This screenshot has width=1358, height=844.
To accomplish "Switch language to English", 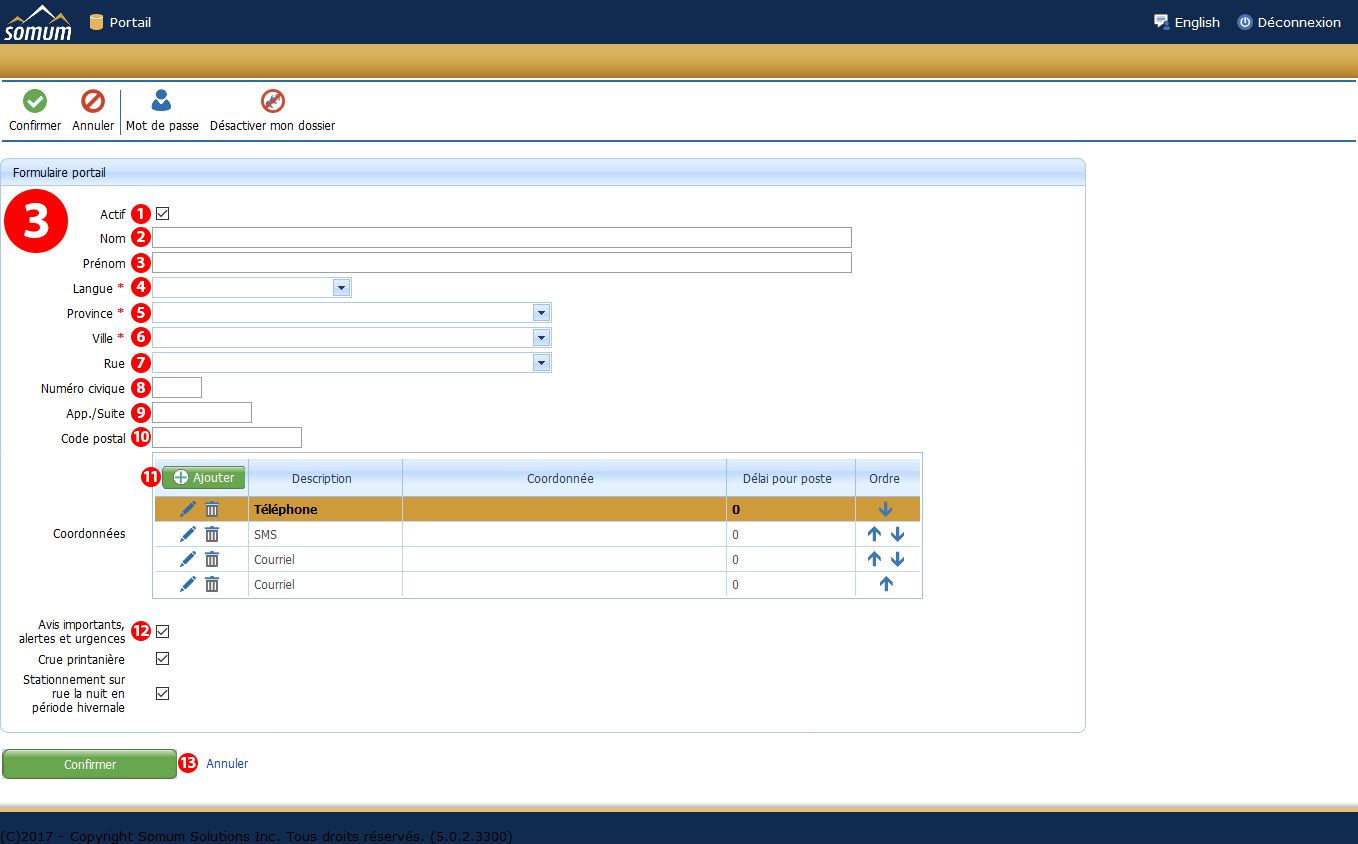I will 1196,22.
